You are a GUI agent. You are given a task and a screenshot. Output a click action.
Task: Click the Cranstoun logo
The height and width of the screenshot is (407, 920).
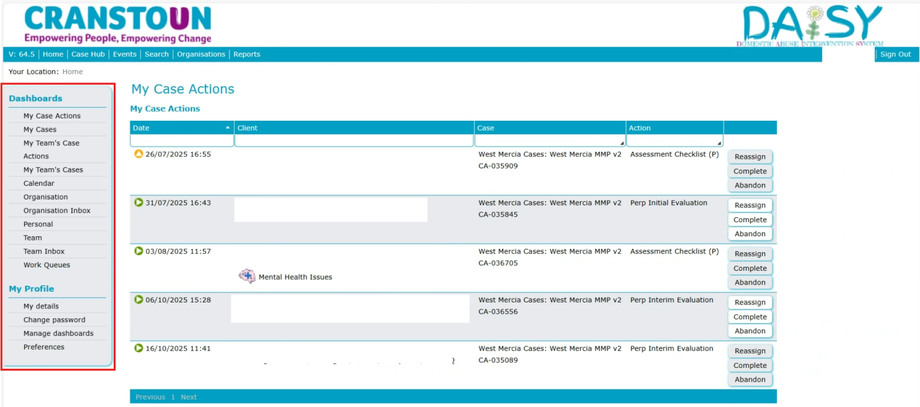tap(118, 24)
